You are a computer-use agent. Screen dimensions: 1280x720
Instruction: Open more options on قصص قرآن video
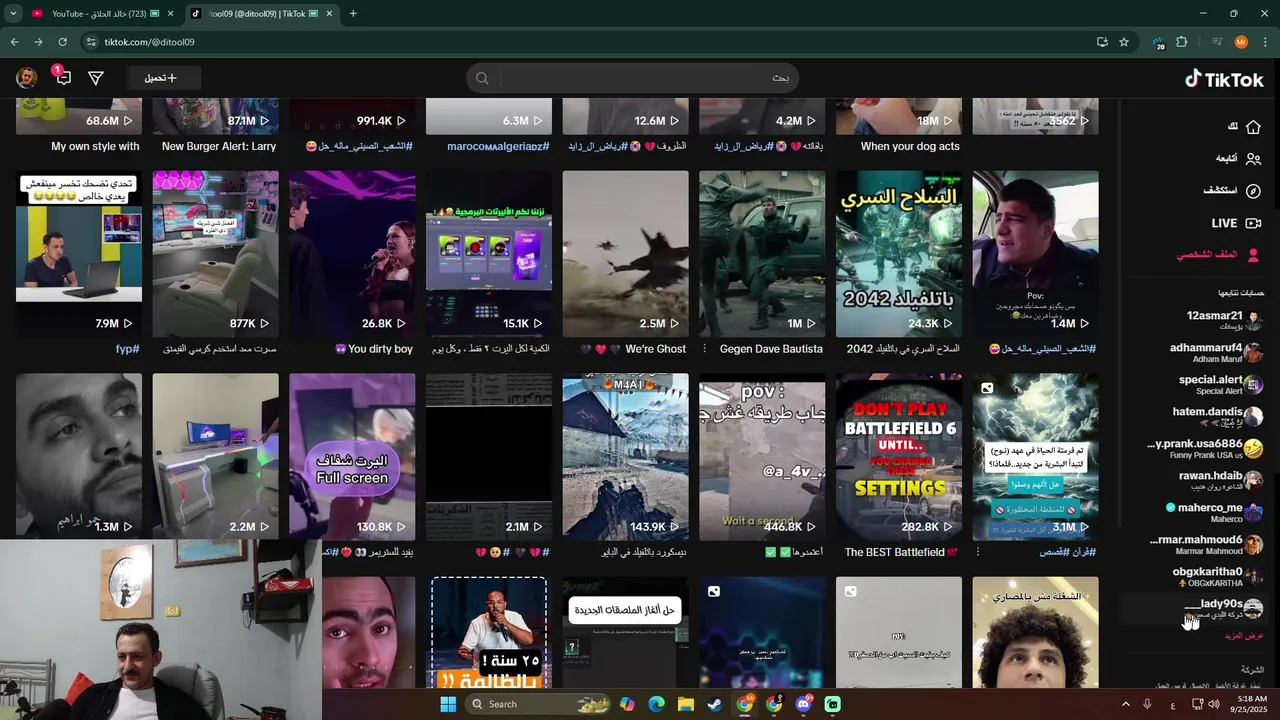pyautogui.click(x=978, y=552)
